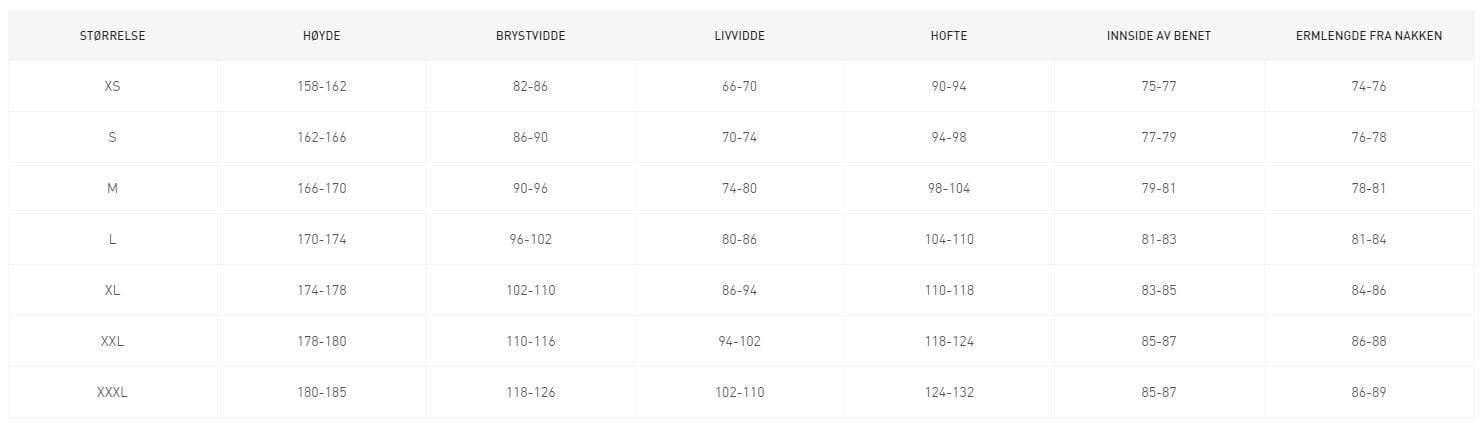1482x424 pixels.
Task: Select the HØYDE column header
Action: point(321,36)
